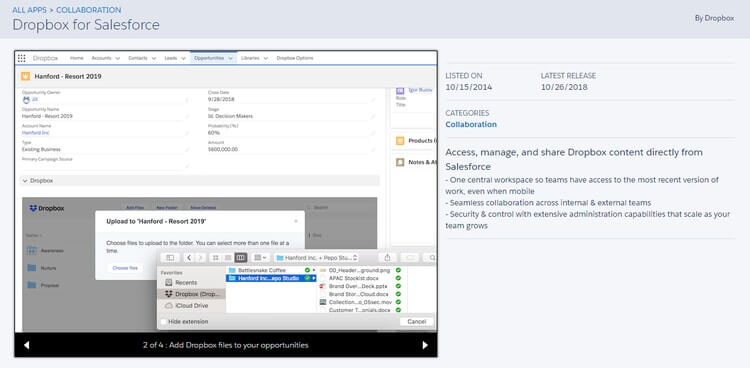
Task: Open the Nurture folder icon
Action: [x=32, y=268]
